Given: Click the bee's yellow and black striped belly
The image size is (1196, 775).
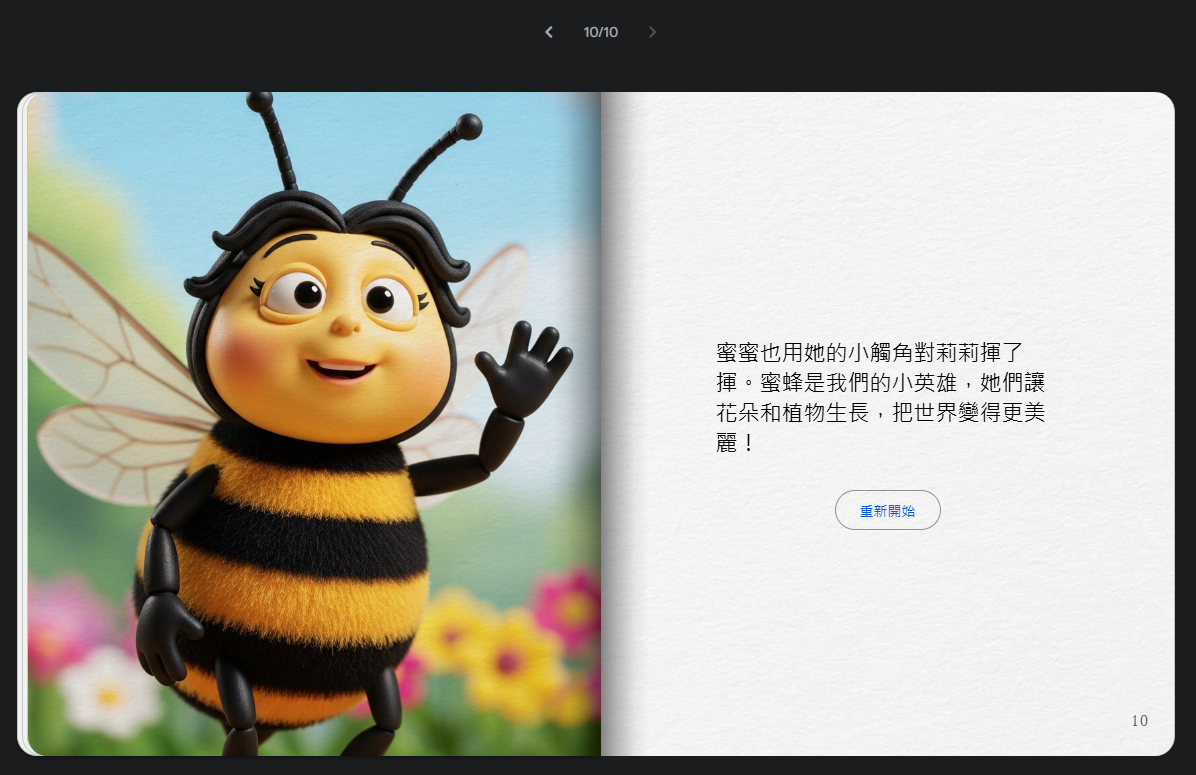Looking at the screenshot, I should point(300,560).
